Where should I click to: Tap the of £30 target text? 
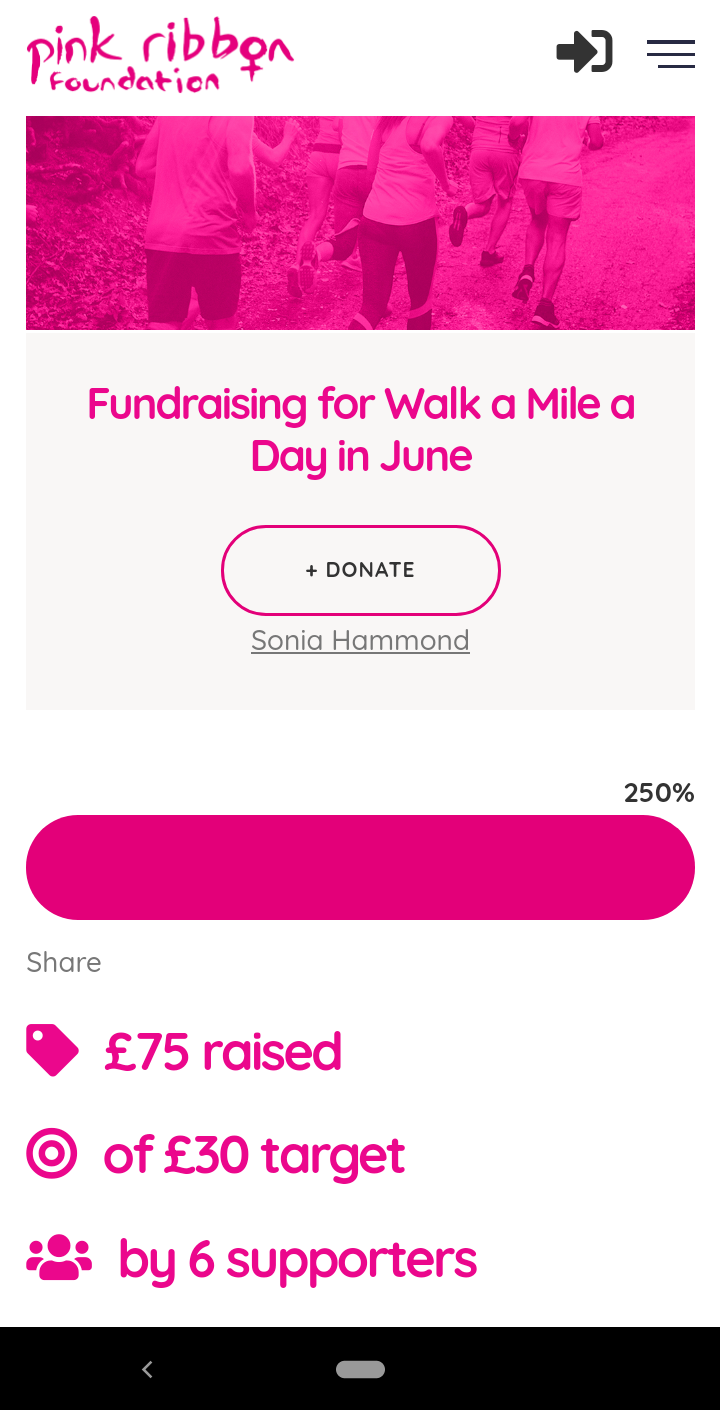254,1156
